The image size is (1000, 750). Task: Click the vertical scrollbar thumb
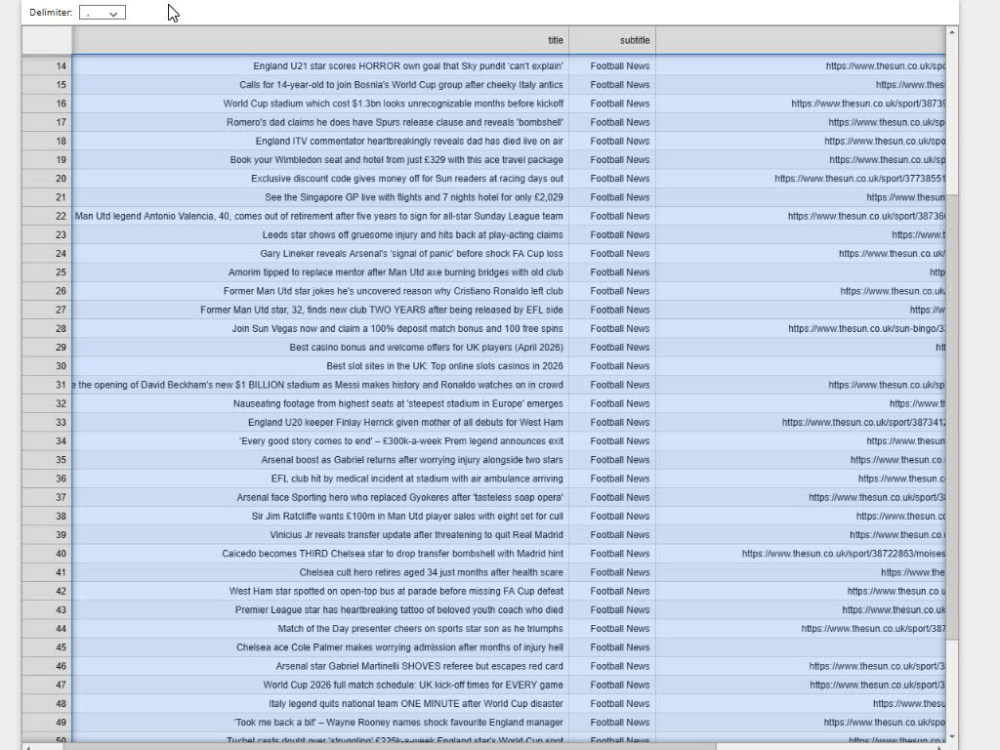pyautogui.click(x=952, y=418)
